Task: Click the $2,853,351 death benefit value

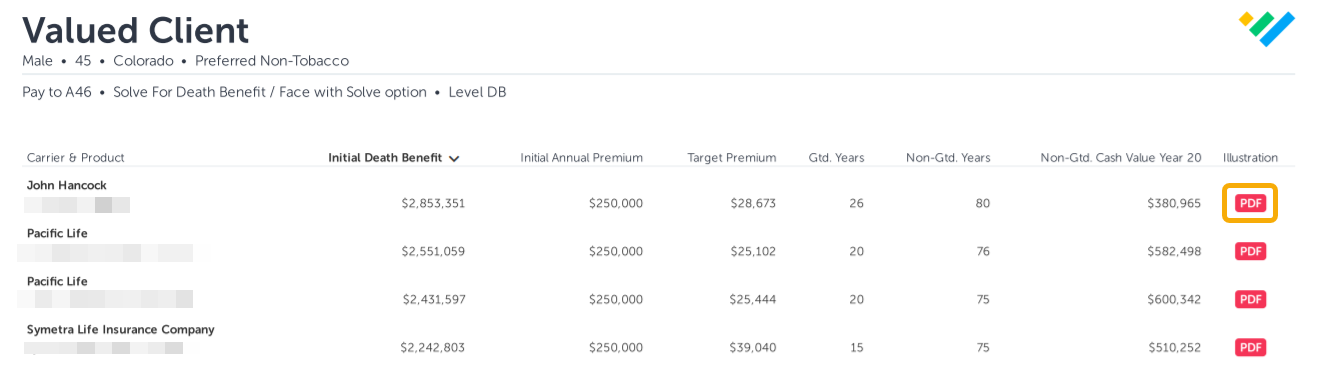Action: pyautogui.click(x=433, y=203)
